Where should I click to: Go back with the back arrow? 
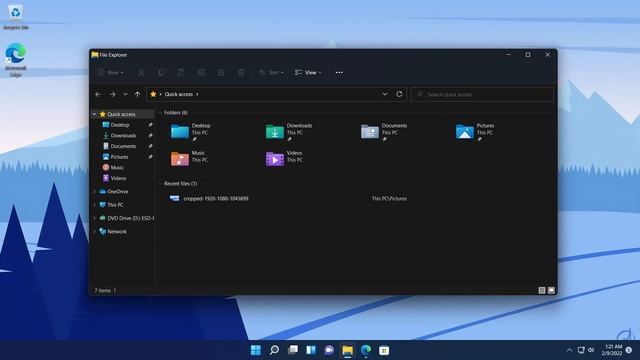[x=98, y=94]
